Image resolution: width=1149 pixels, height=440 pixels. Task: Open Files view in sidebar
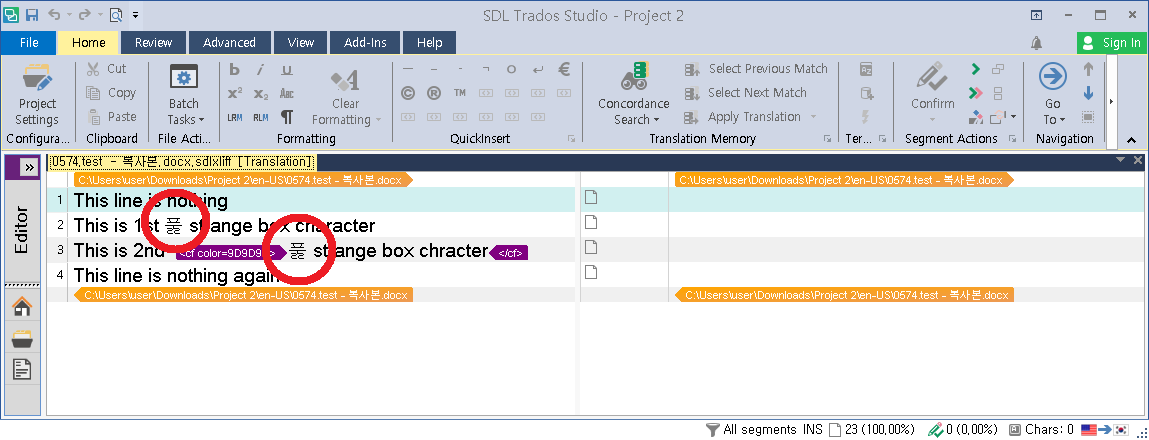pyautogui.click(x=22, y=338)
